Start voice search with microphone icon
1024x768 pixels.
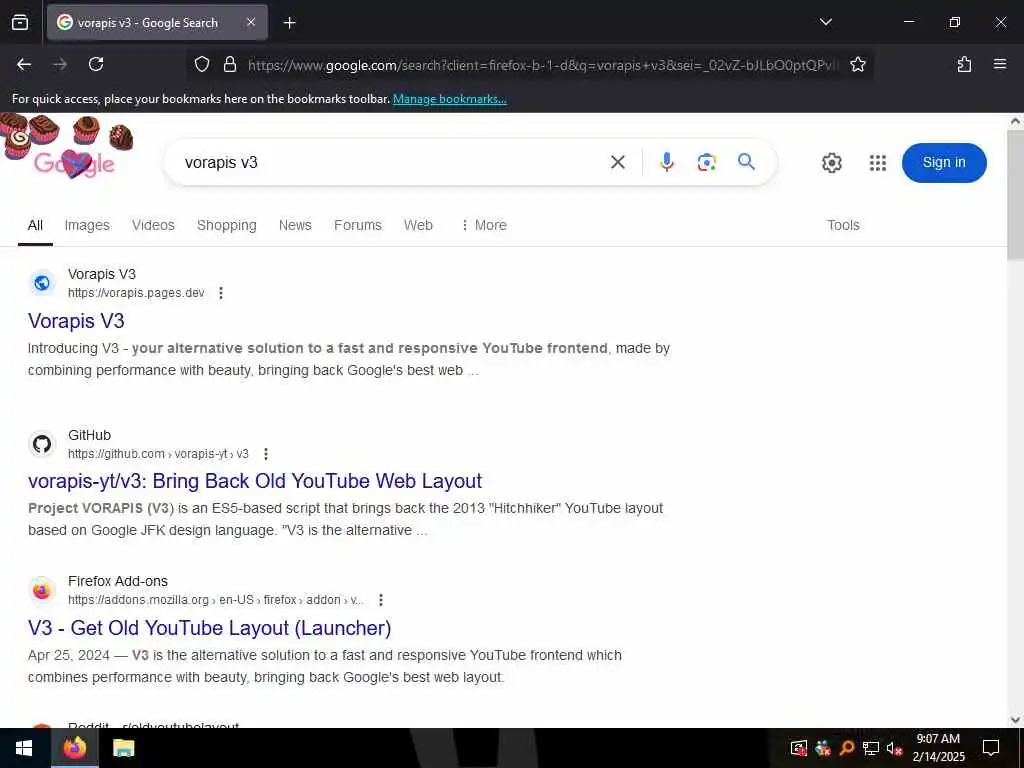click(666, 162)
